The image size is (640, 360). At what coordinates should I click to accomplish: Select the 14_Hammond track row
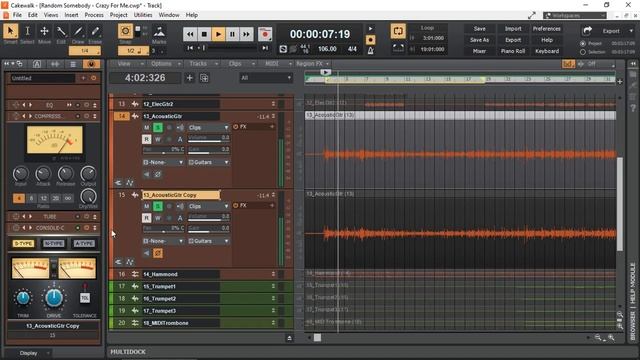point(201,274)
